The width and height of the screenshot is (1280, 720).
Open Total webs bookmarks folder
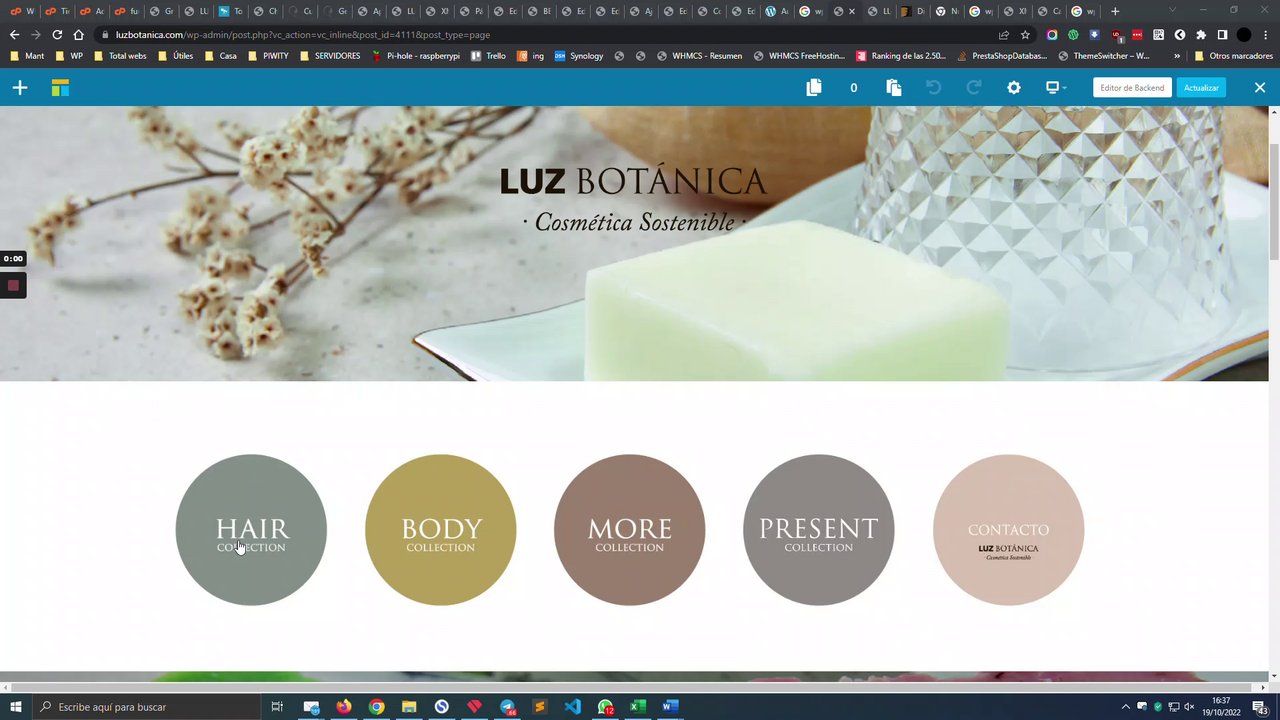(119, 56)
